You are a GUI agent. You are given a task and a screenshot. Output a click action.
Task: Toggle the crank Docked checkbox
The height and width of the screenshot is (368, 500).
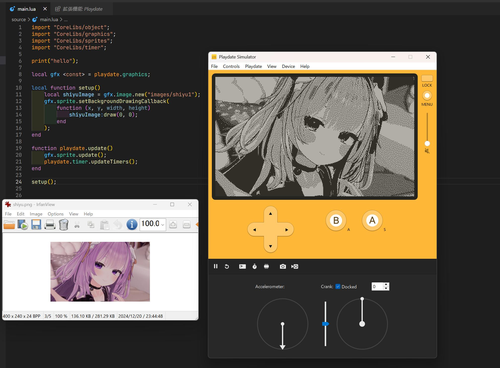338,286
